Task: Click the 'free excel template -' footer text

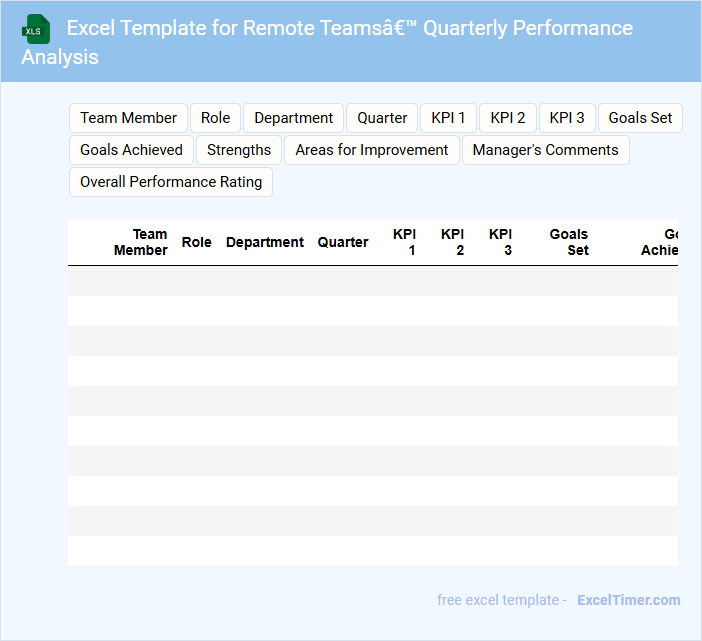Action: click(502, 600)
